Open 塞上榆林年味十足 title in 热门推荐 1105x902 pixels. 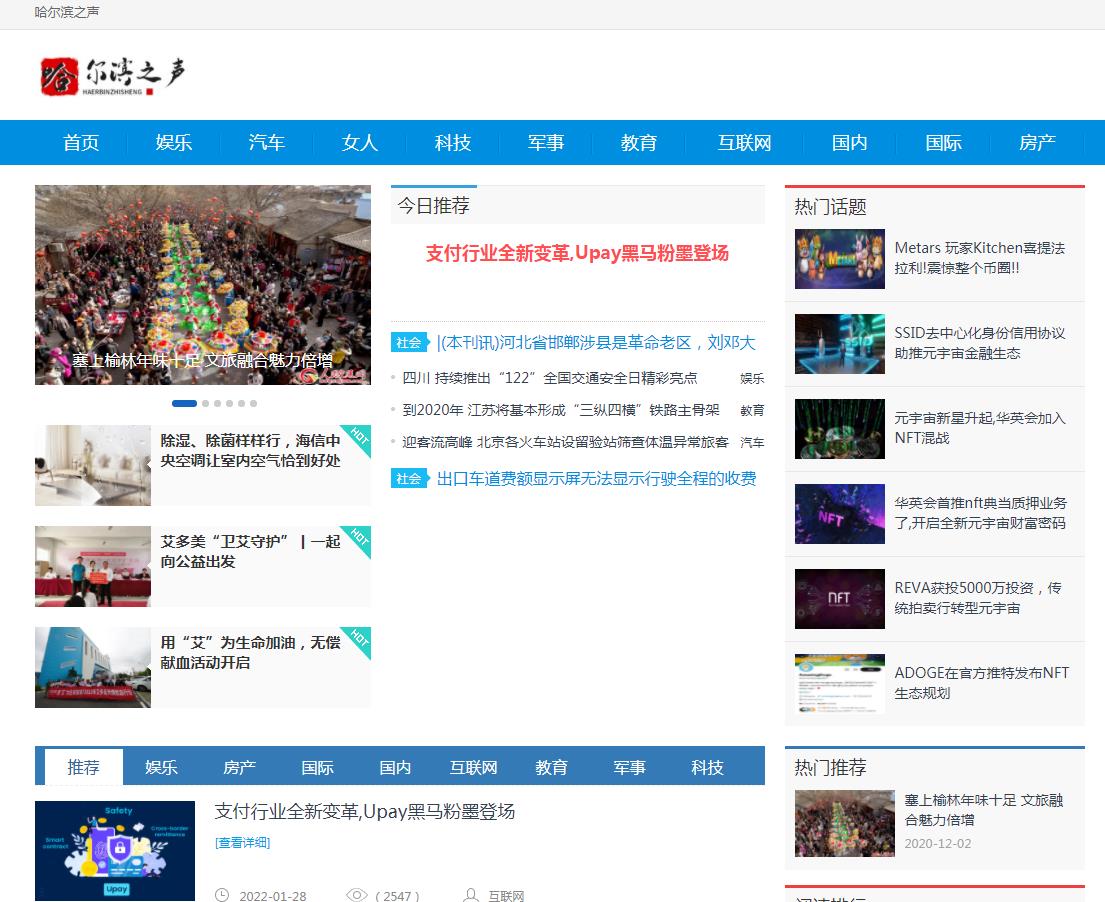pos(984,810)
